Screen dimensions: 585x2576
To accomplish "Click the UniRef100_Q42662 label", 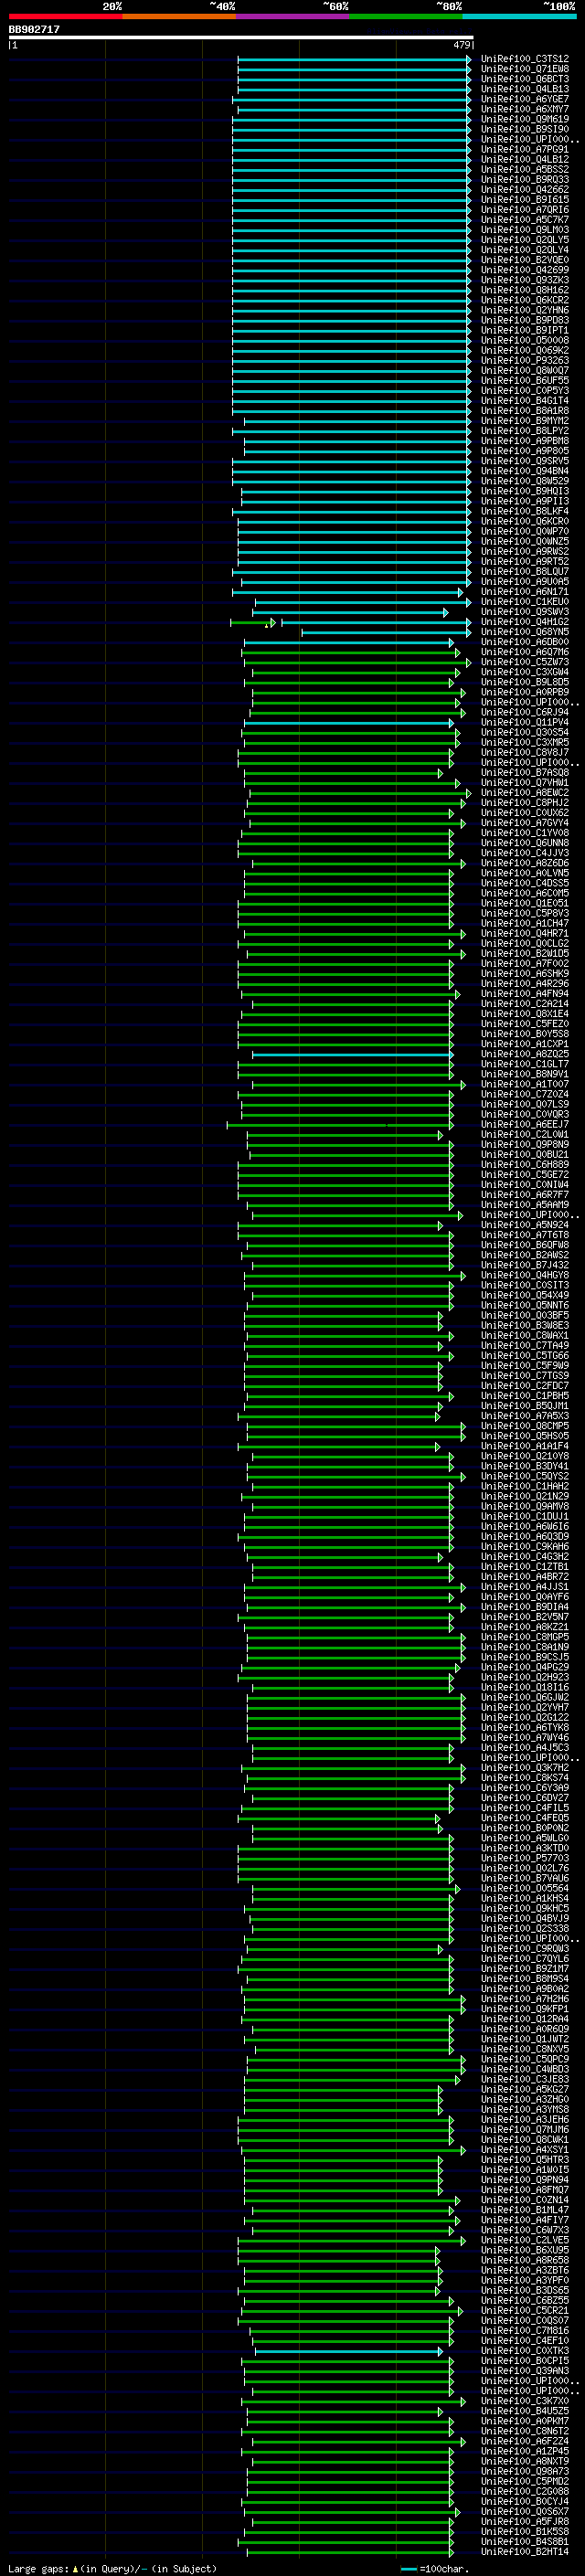I will tap(525, 190).
